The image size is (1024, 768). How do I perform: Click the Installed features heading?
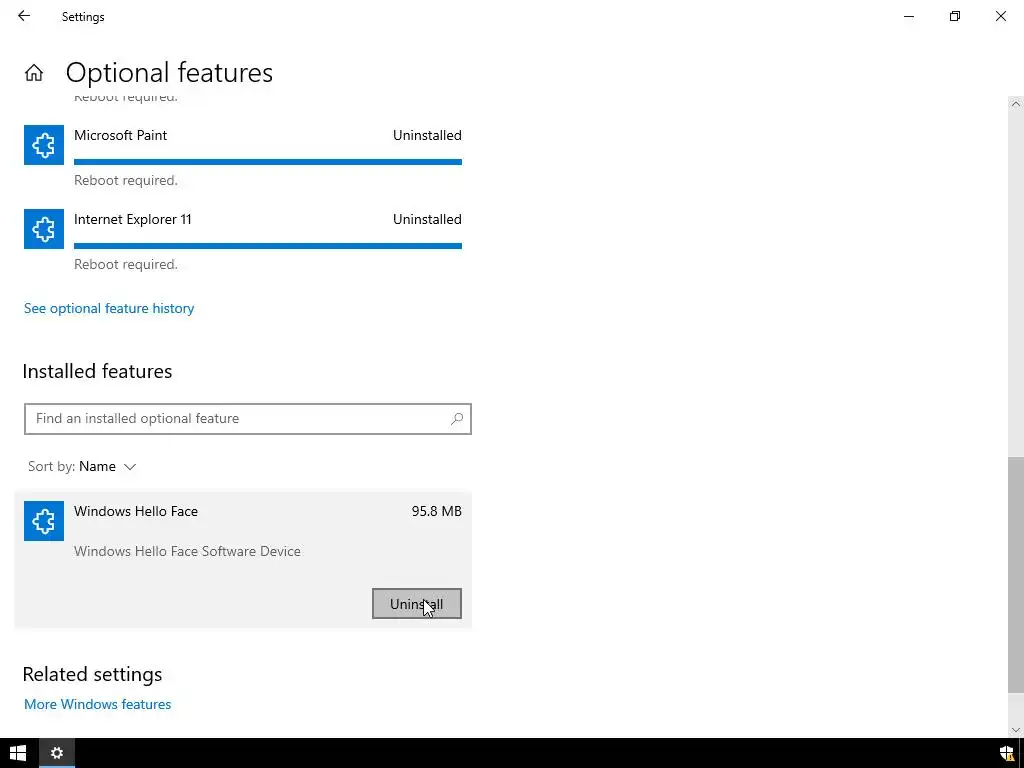point(97,371)
